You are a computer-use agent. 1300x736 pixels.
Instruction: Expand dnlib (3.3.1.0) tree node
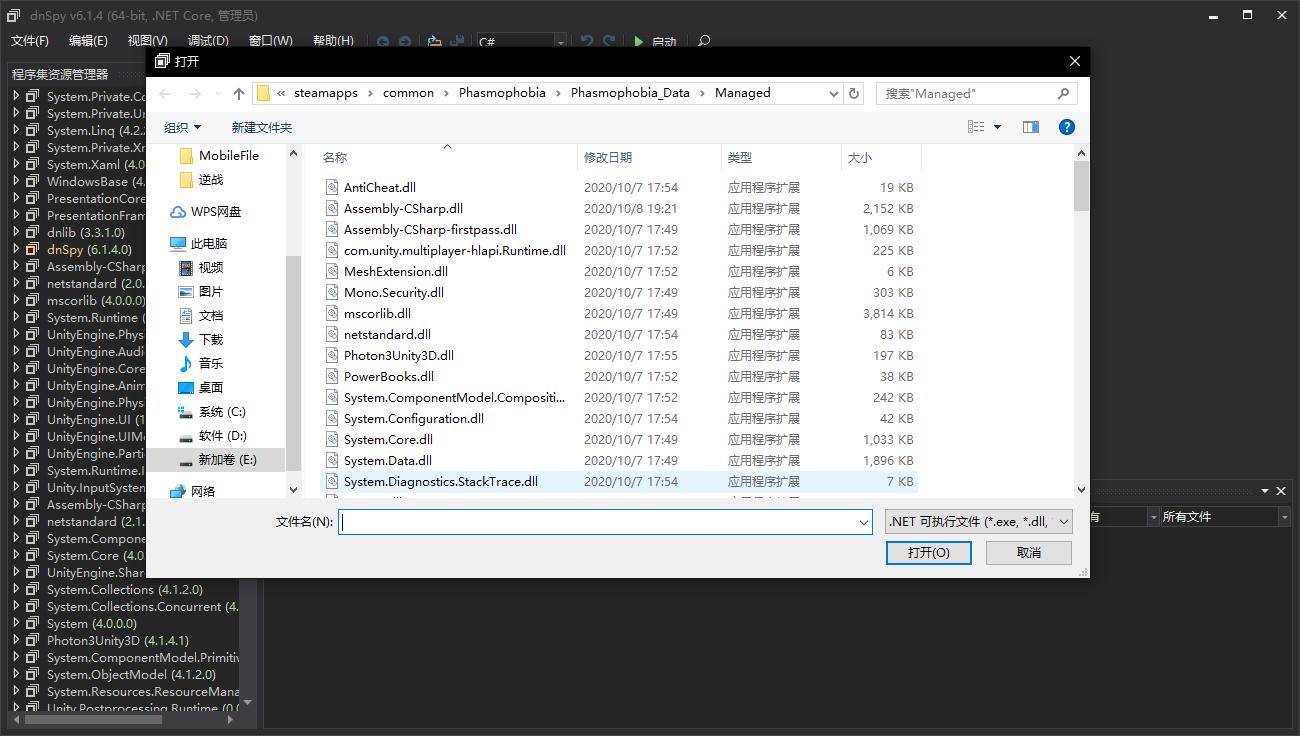16,232
